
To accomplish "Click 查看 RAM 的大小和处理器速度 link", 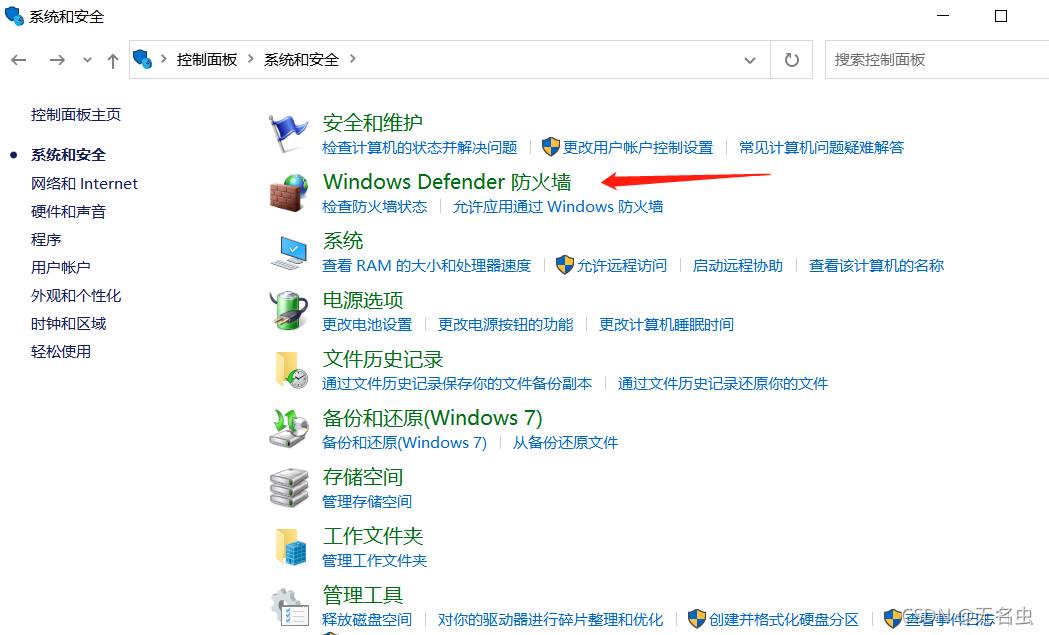I will (426, 266).
